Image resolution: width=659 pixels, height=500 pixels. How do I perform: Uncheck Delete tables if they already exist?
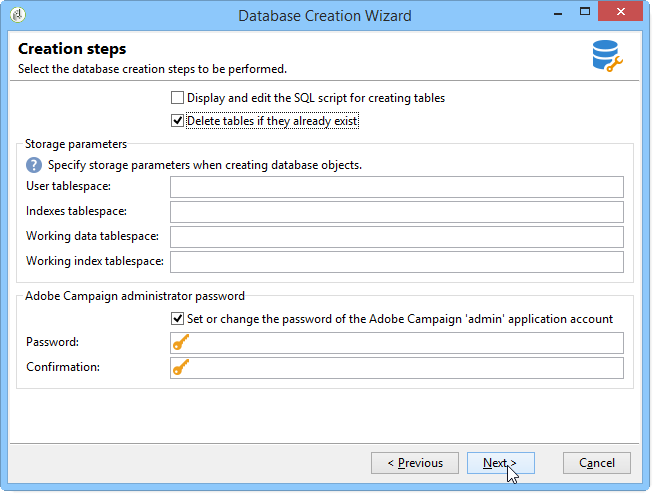pyautogui.click(x=177, y=121)
